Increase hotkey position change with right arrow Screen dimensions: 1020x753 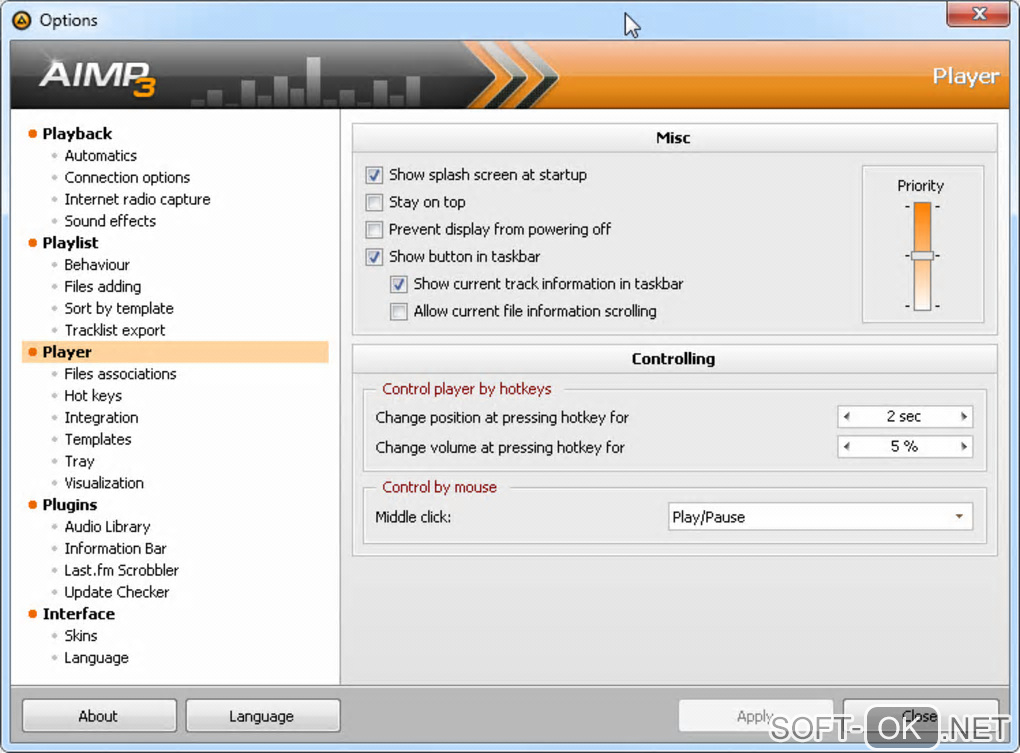pos(964,416)
